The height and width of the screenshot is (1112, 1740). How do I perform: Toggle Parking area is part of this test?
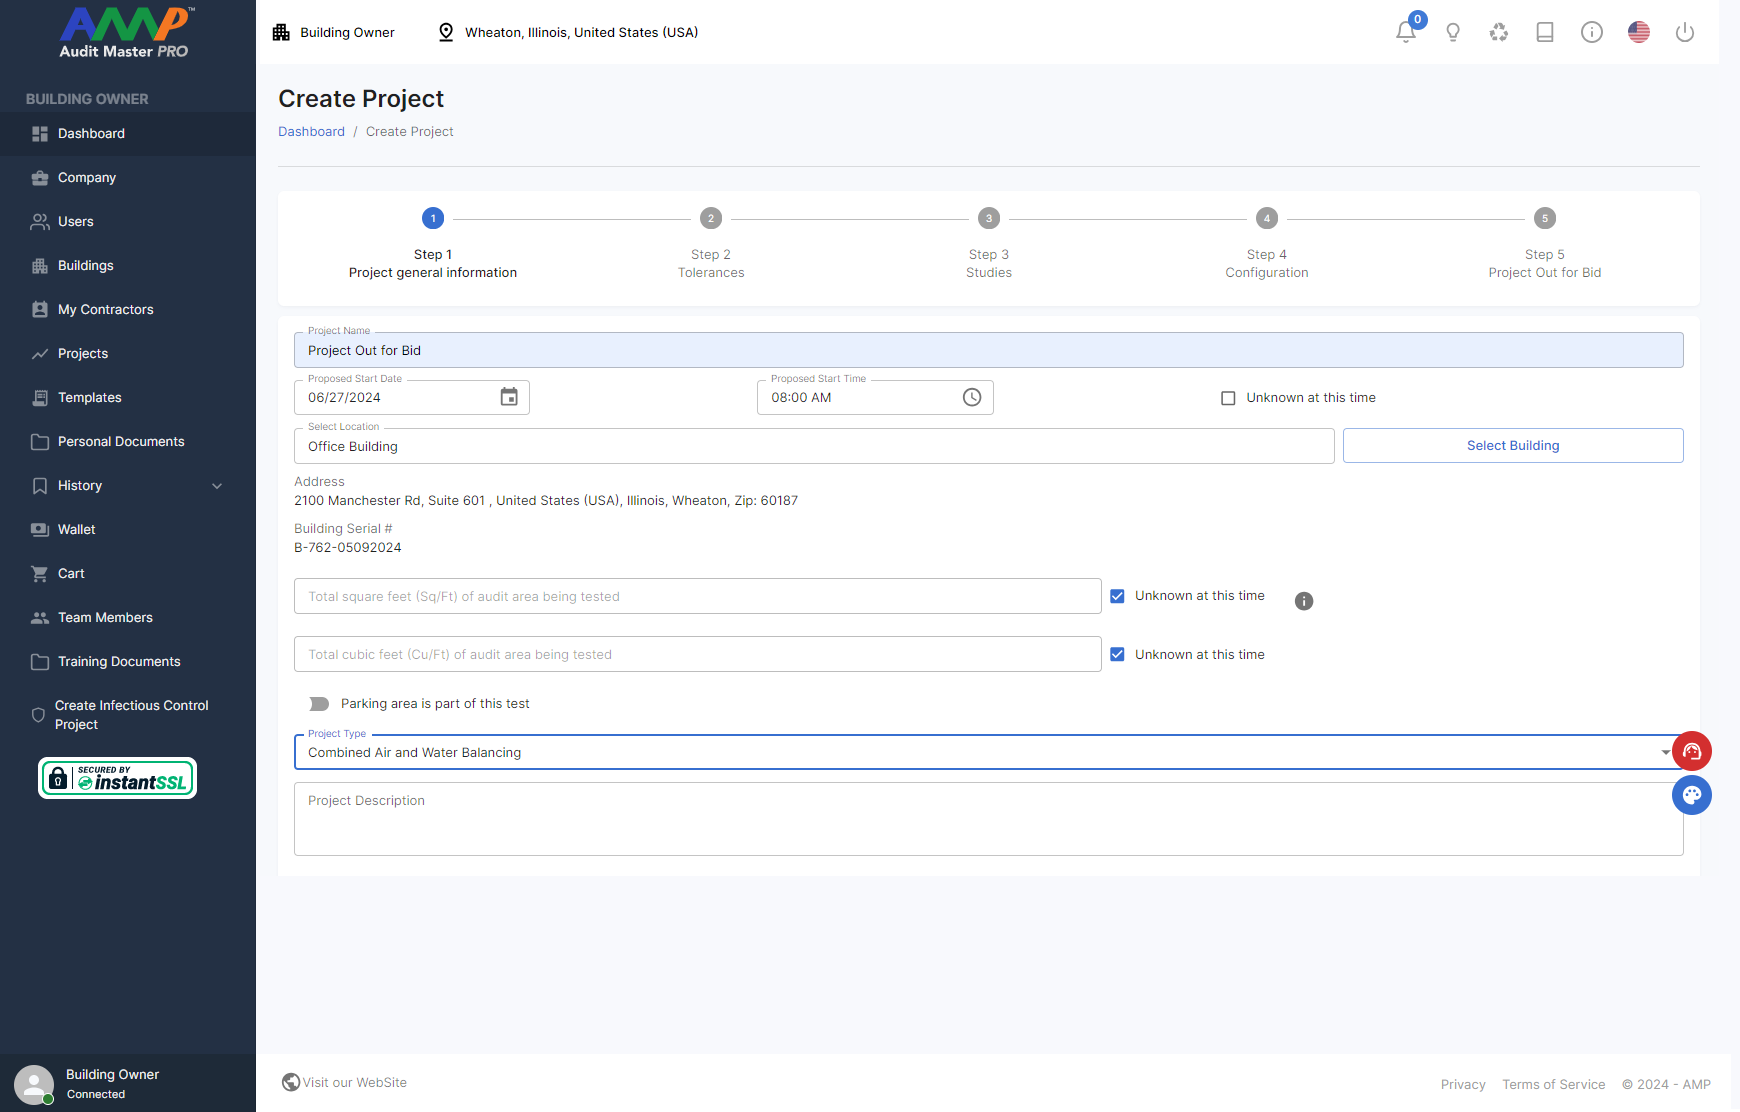(x=319, y=704)
